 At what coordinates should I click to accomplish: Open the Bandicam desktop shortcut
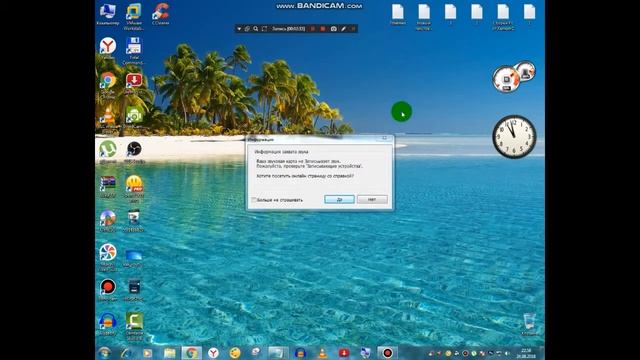click(x=108, y=289)
